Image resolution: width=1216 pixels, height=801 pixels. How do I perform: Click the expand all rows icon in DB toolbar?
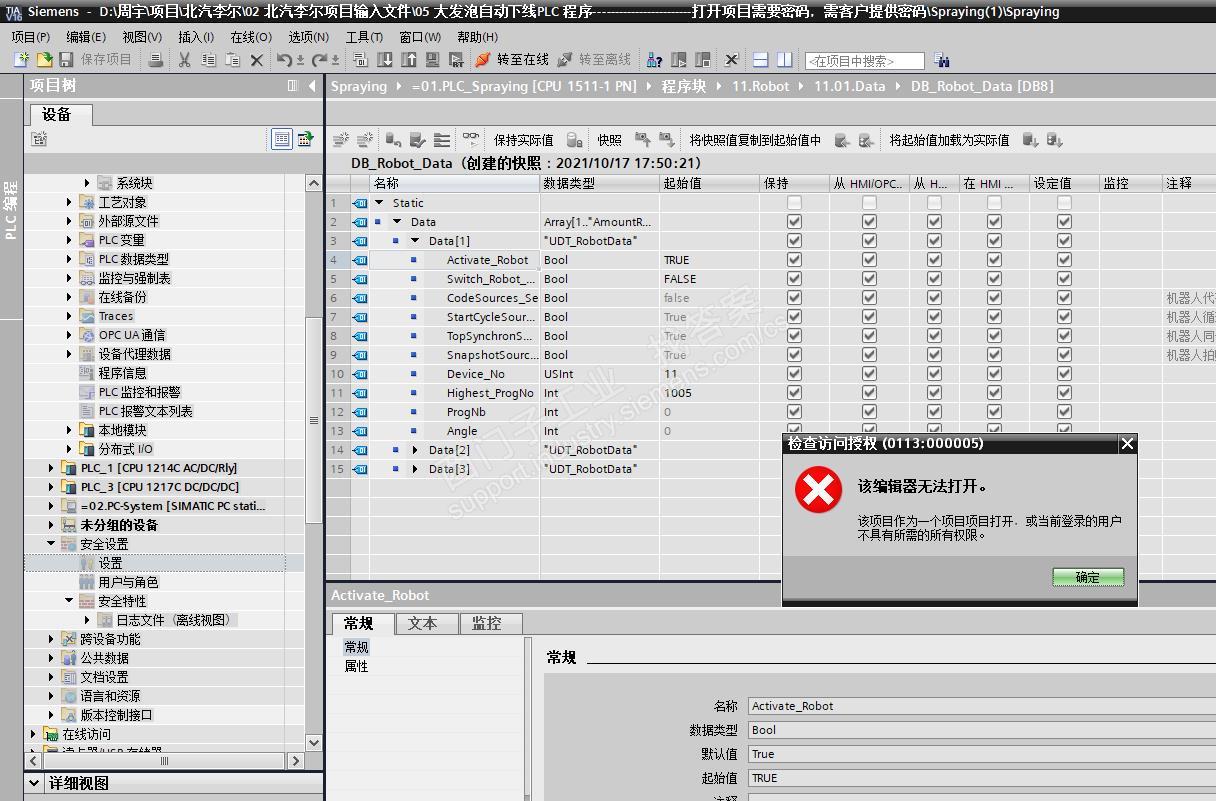point(441,140)
